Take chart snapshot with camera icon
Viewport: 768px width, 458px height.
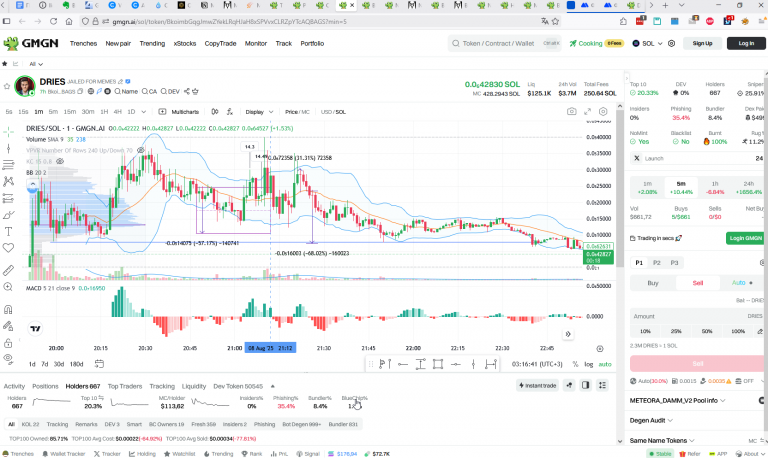pyautogui.click(x=572, y=112)
